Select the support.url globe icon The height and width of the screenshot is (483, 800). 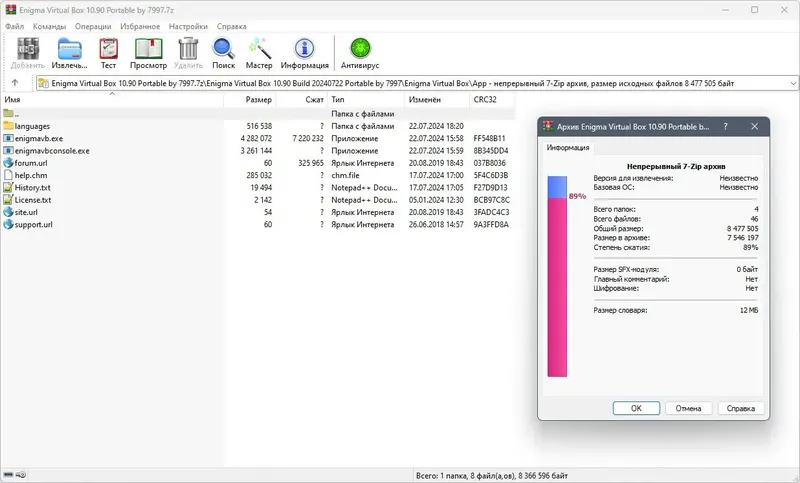(8, 224)
